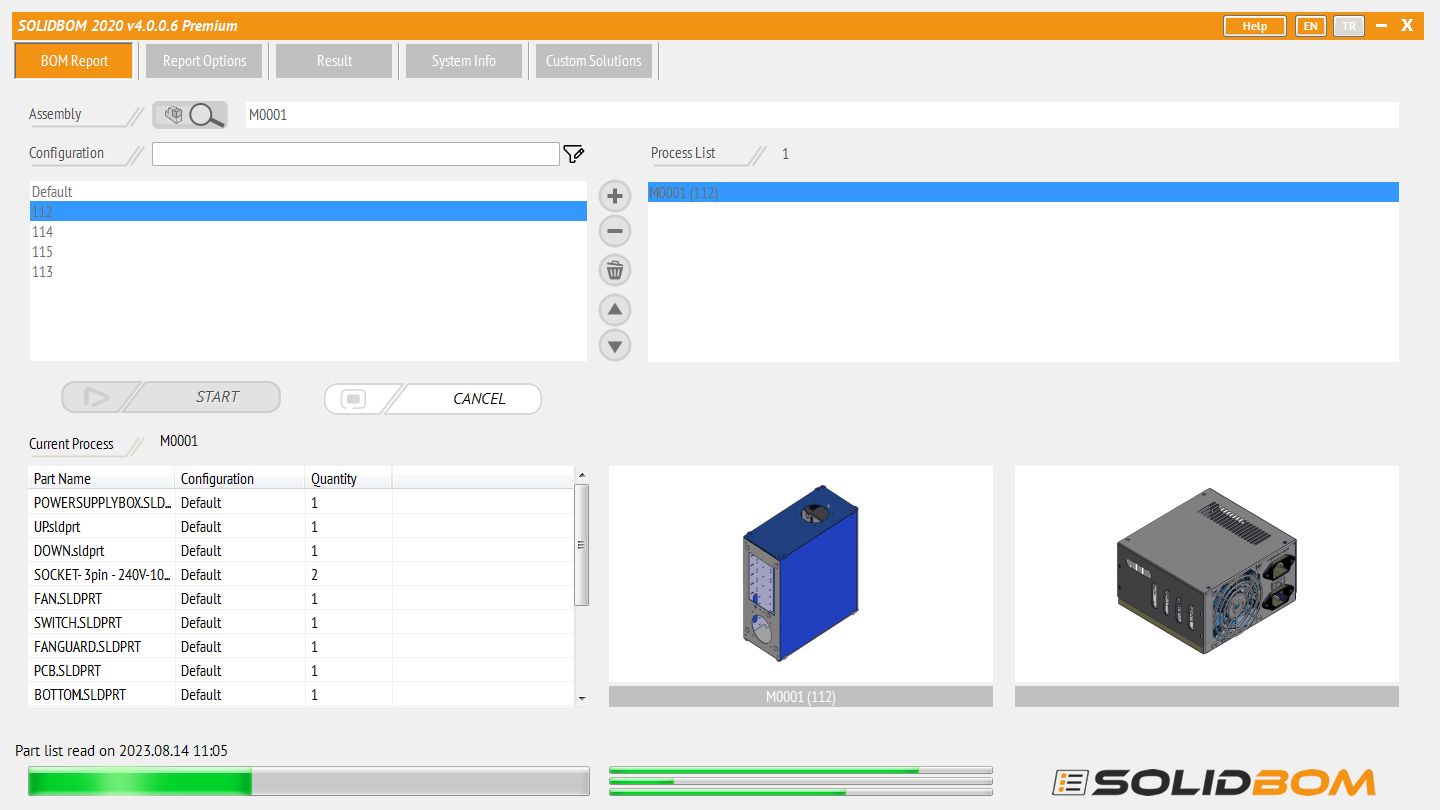The height and width of the screenshot is (810, 1440).
Task: Click the Part Name column header
Action: click(102, 479)
